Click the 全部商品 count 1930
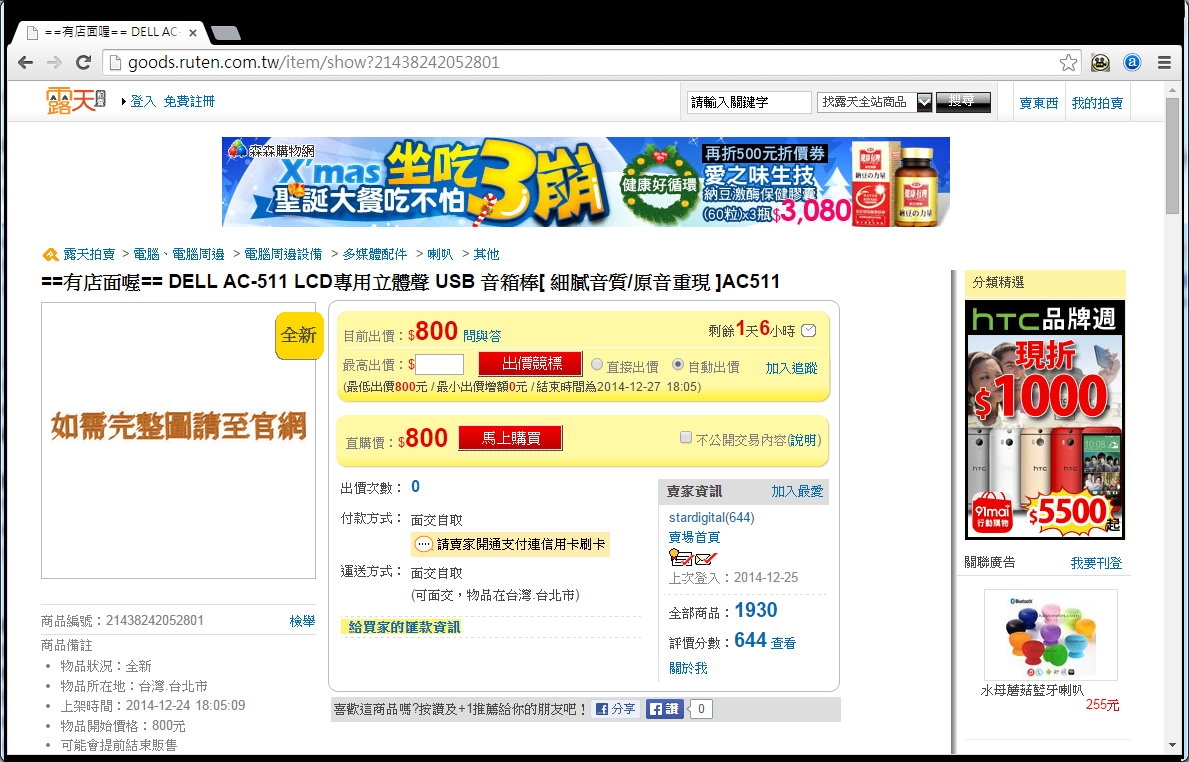The height and width of the screenshot is (762, 1189). tap(756, 610)
